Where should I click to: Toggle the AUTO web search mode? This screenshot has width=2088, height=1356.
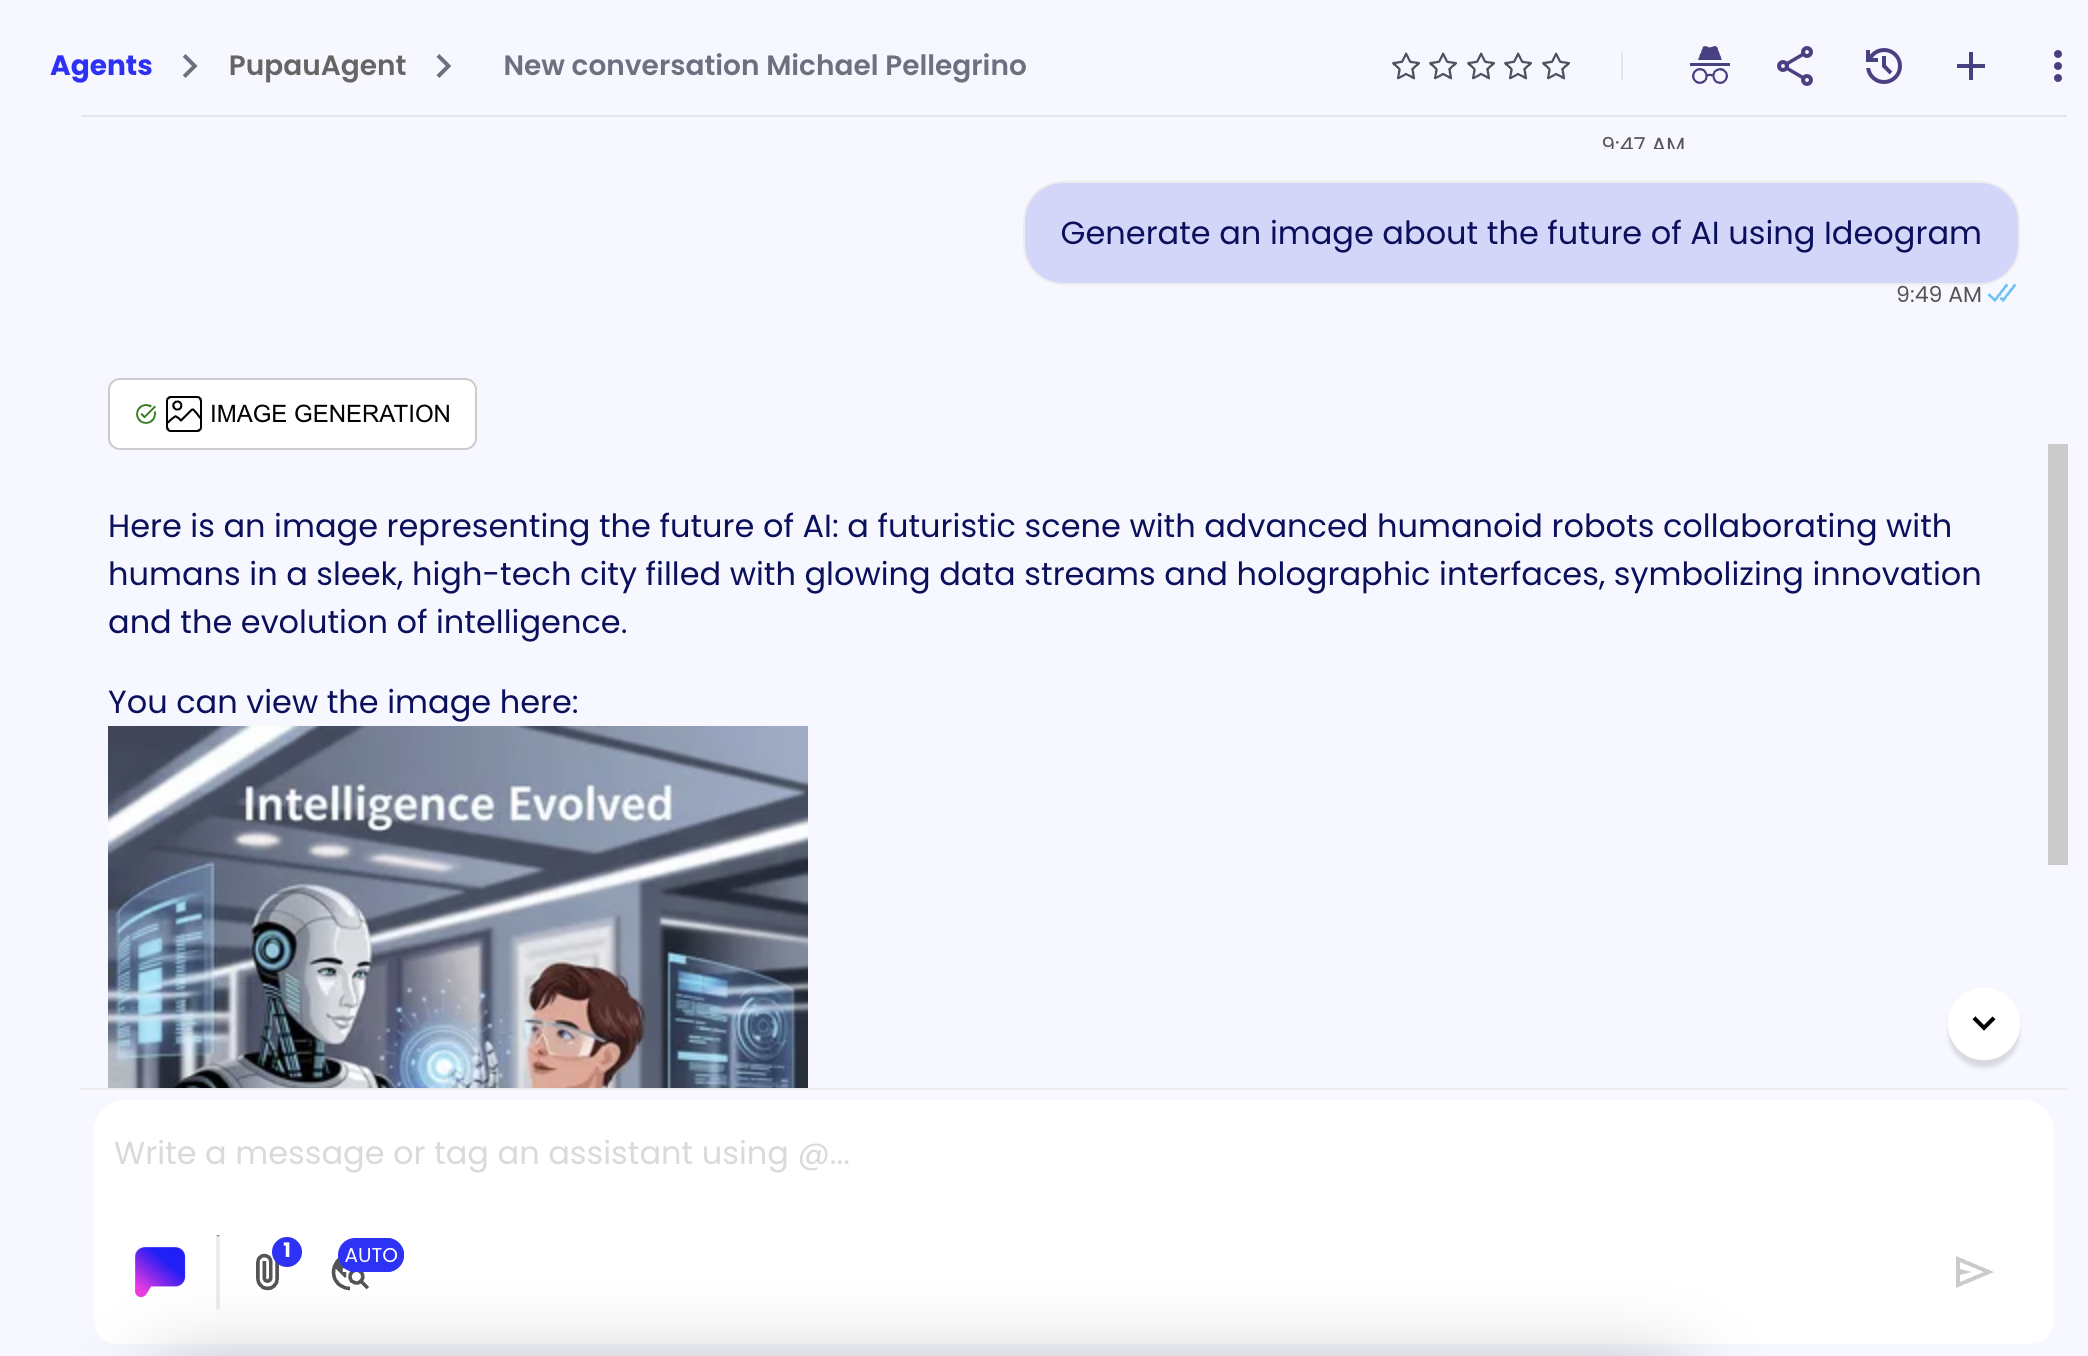point(366,1266)
